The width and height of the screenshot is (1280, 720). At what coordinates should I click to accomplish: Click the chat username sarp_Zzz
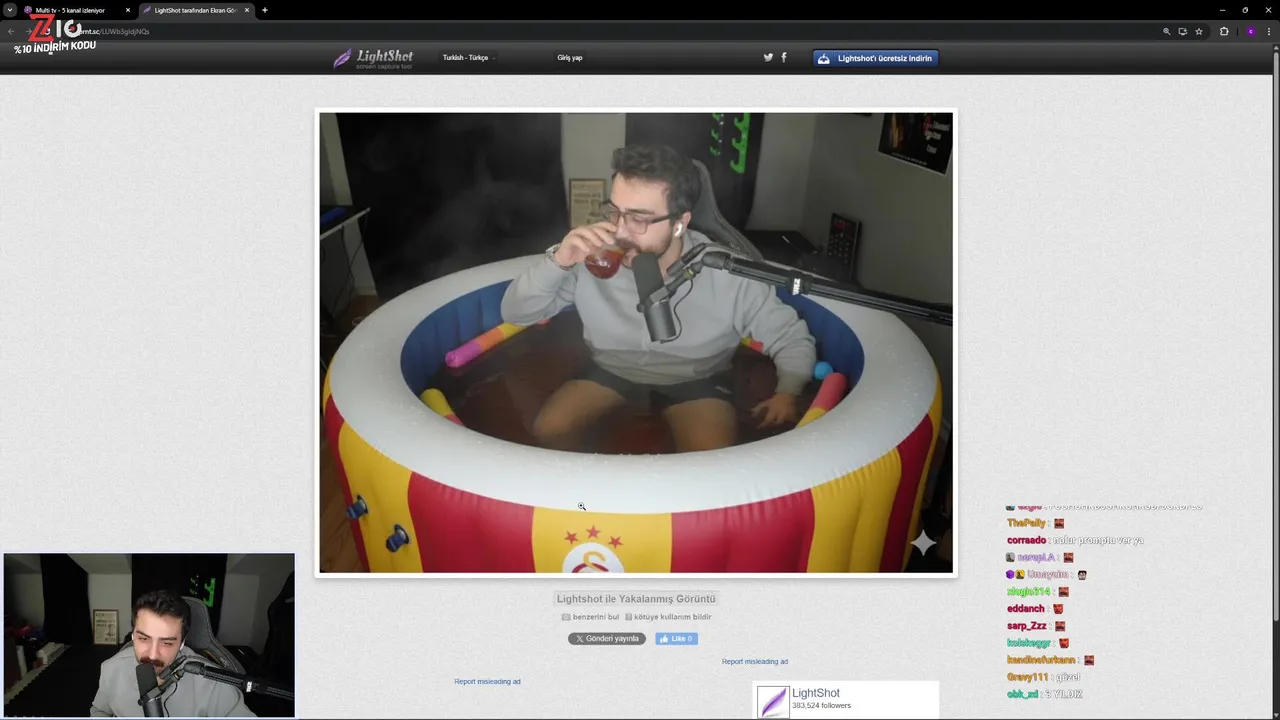(x=1027, y=626)
